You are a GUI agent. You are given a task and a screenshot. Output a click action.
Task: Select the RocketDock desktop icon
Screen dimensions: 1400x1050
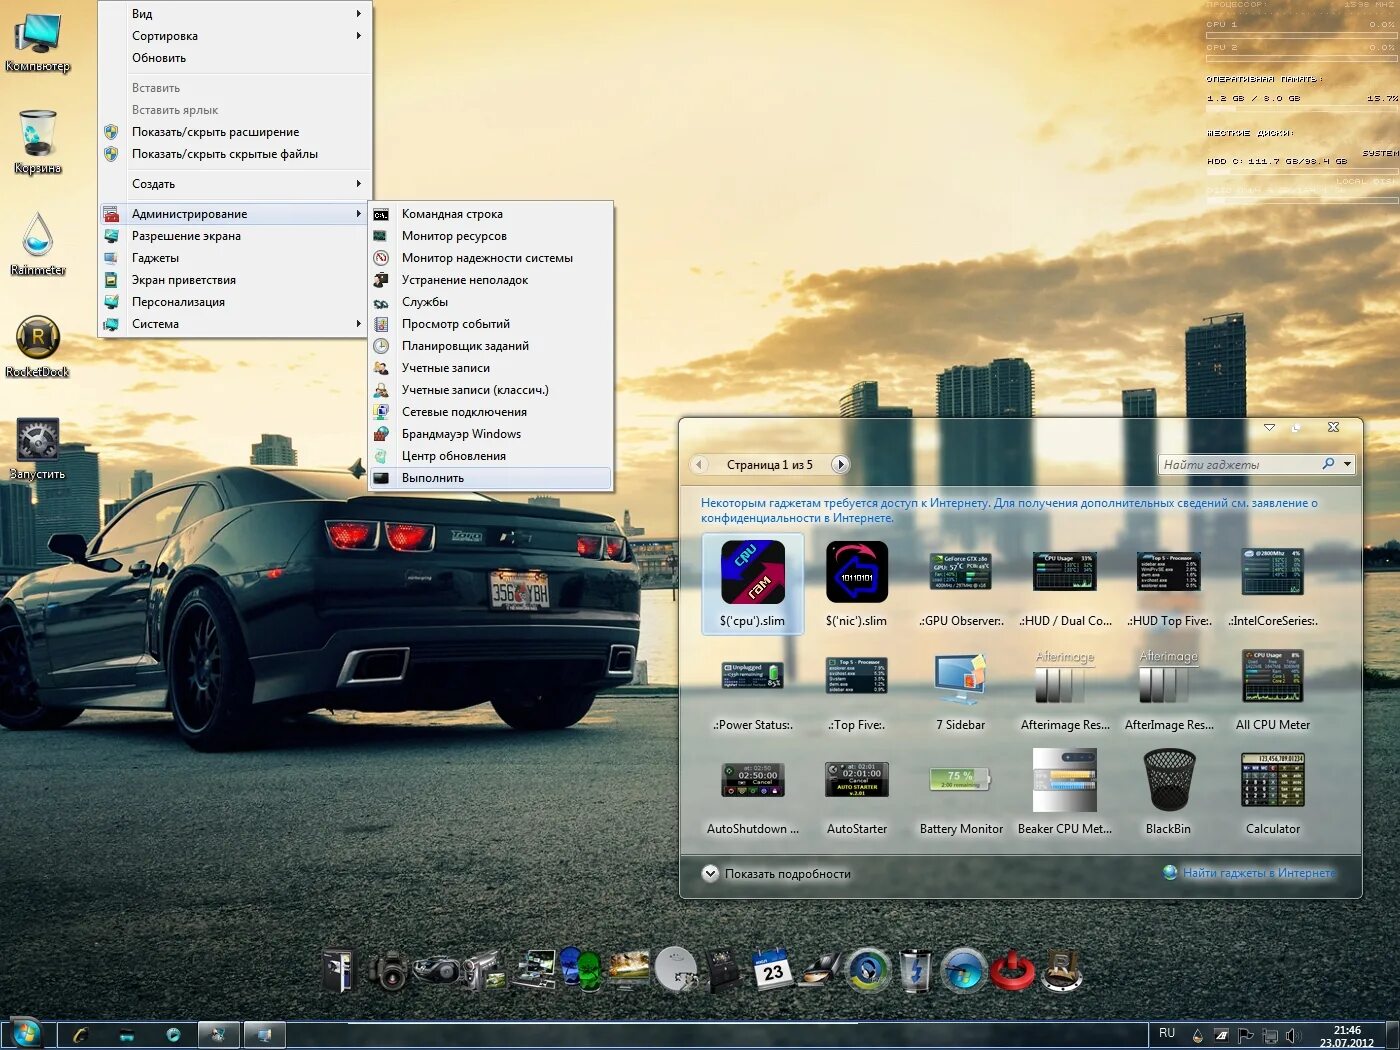click(x=38, y=347)
